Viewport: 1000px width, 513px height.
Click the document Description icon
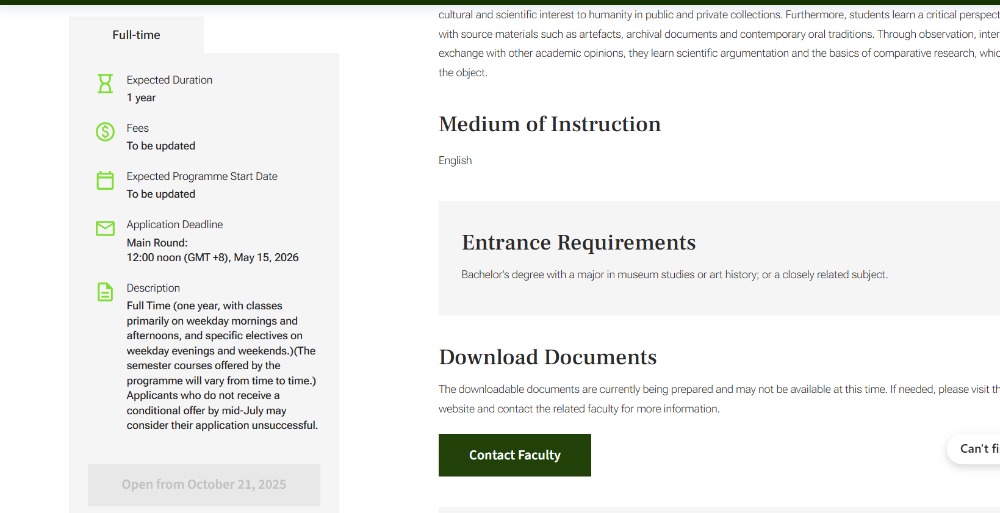click(105, 292)
